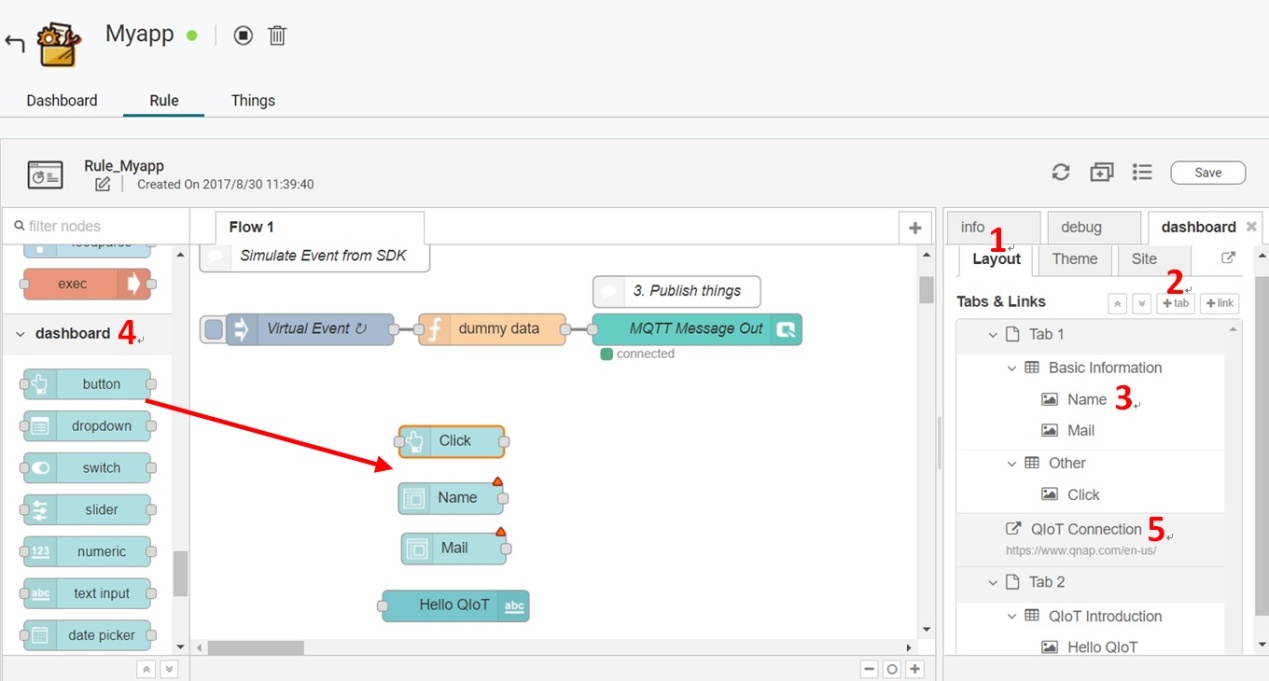Collapse the dashboard palette category
This screenshot has width=1269, height=681.
click(x=20, y=334)
